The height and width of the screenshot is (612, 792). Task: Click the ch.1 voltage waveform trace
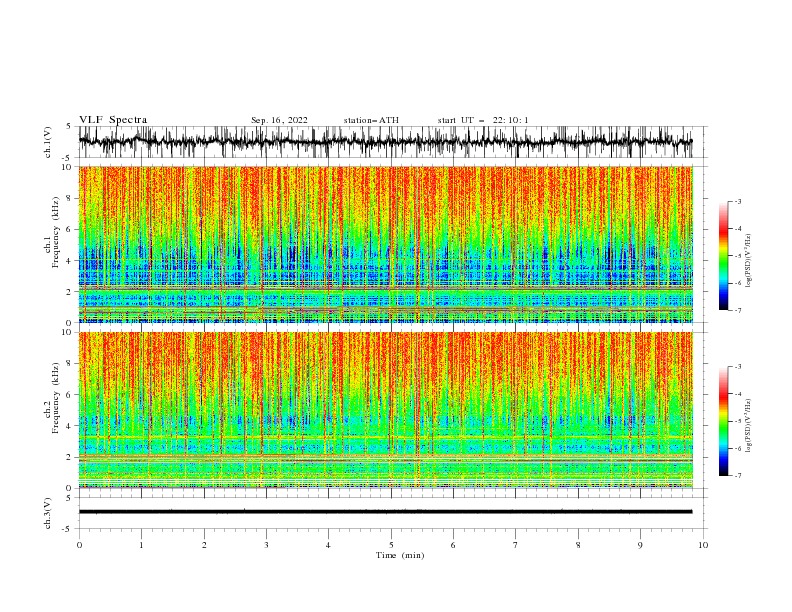tap(385, 142)
